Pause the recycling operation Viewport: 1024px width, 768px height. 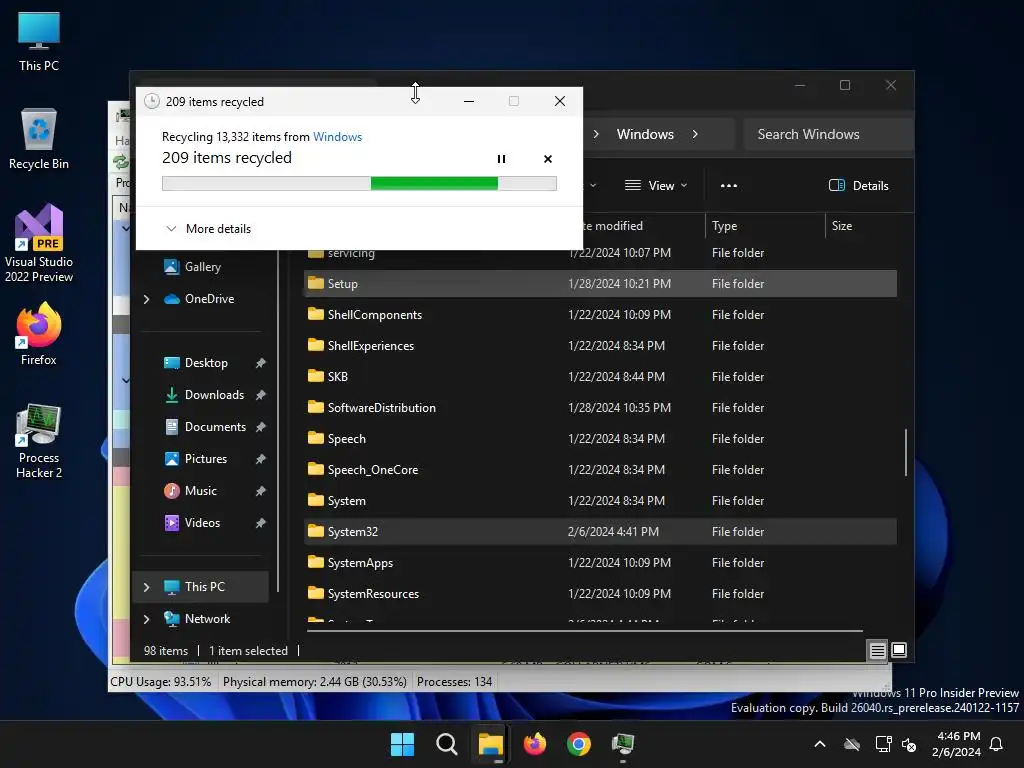pos(501,159)
